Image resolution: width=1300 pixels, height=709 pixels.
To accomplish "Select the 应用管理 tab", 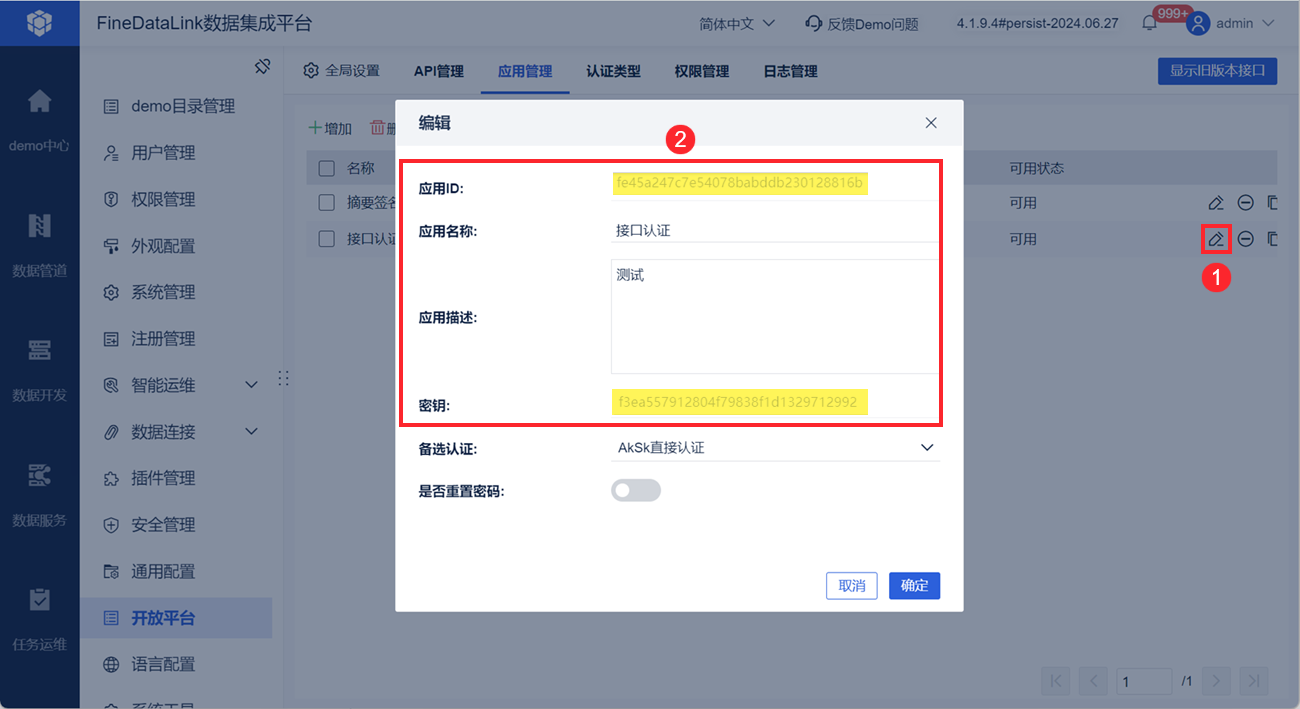I will [525, 71].
